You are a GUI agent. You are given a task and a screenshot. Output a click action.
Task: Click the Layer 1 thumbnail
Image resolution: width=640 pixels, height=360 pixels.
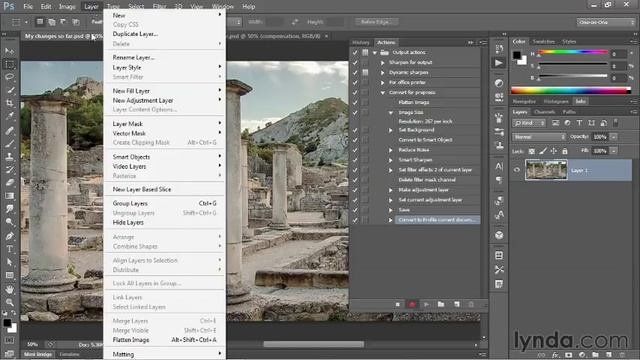(546, 170)
